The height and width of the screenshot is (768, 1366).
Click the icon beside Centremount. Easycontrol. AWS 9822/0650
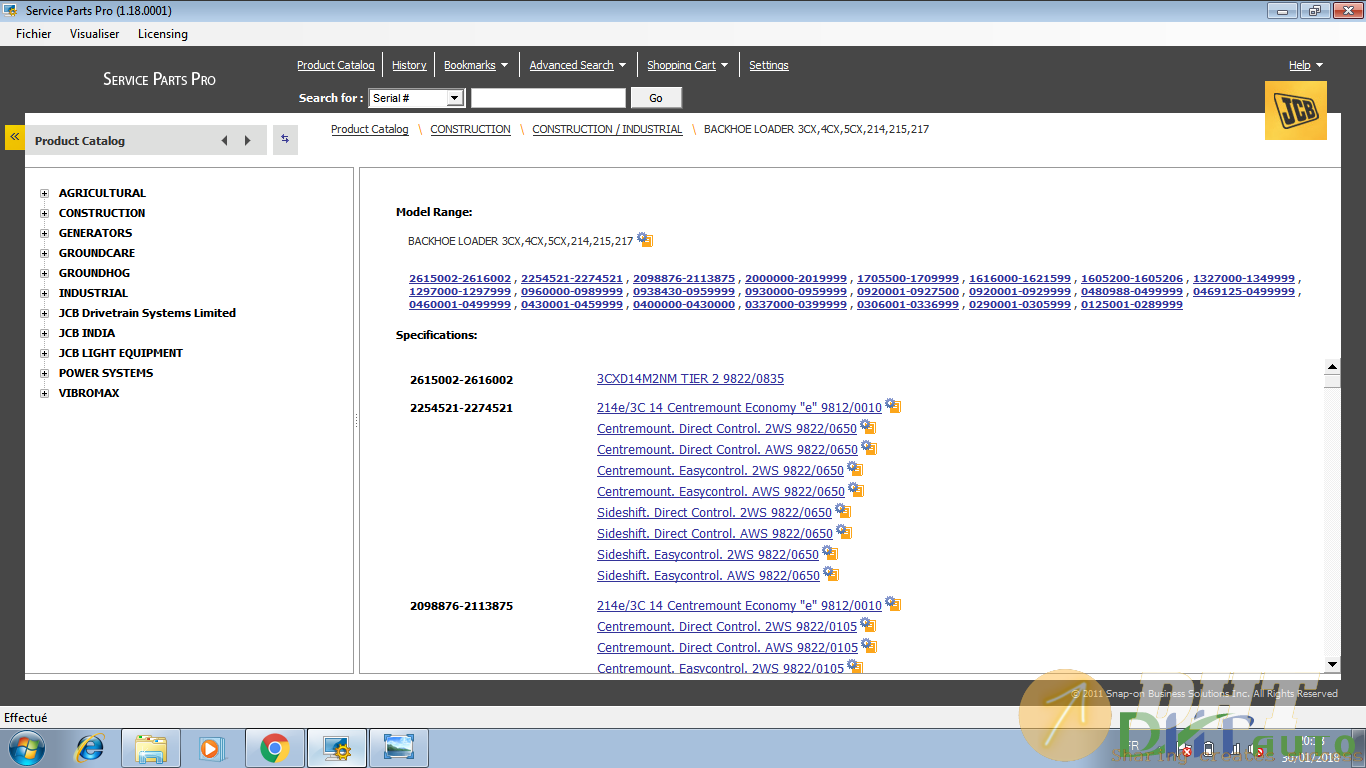(x=856, y=490)
